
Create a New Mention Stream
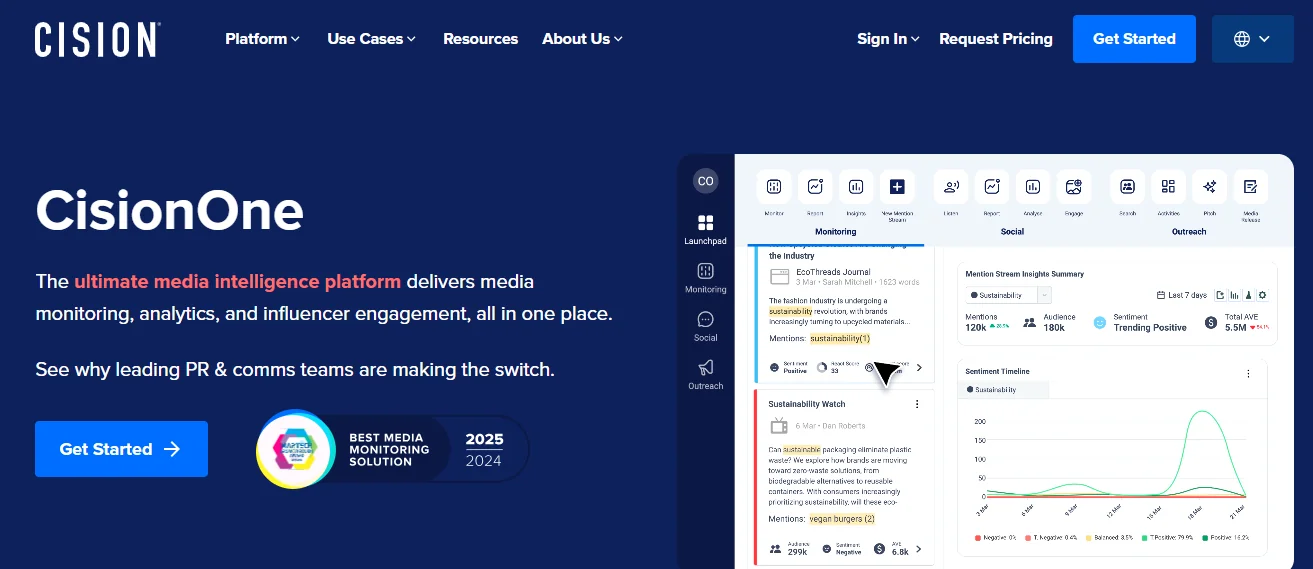click(897, 187)
